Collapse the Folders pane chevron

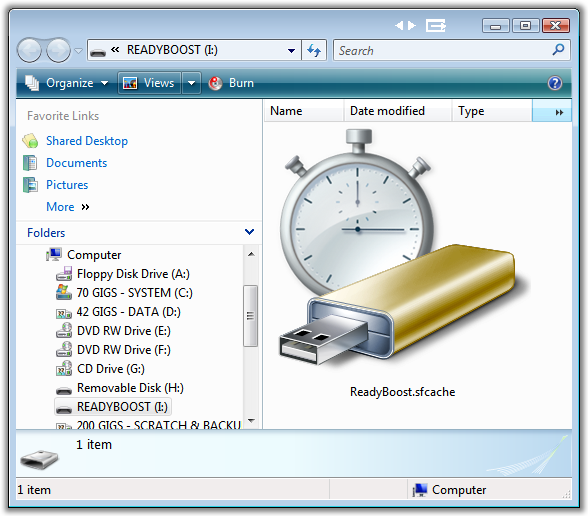point(249,232)
